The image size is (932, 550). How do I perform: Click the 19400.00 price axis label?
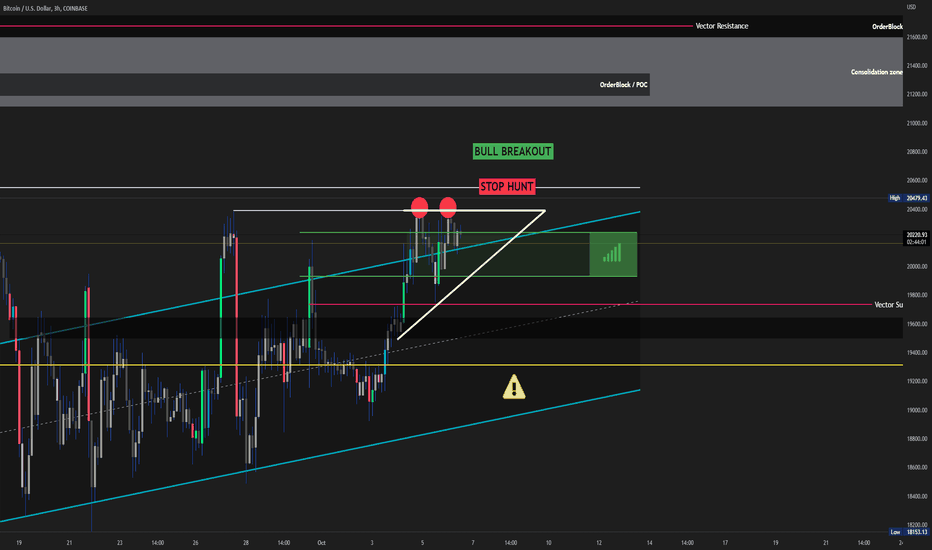coord(917,353)
